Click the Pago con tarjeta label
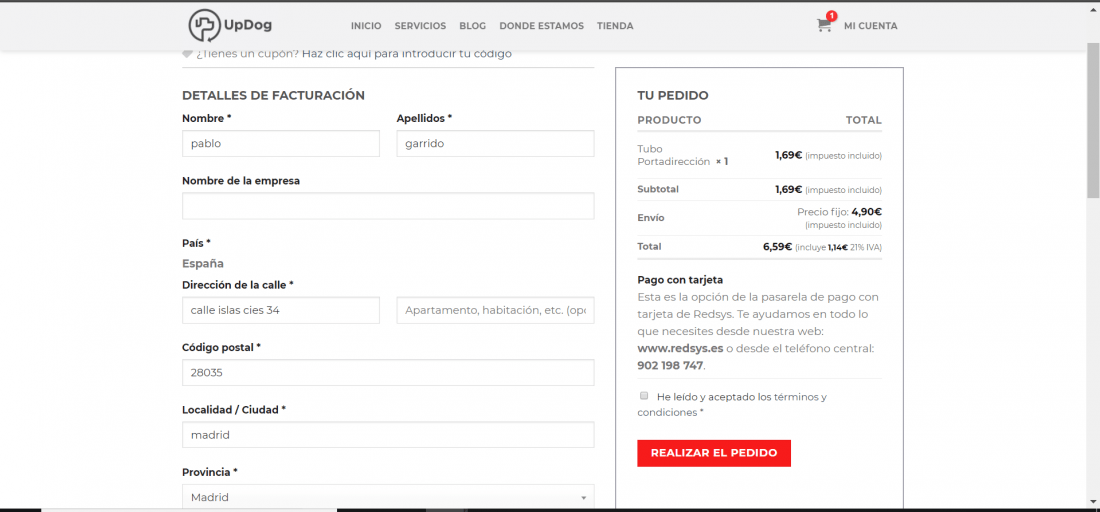The width and height of the screenshot is (1100, 512). click(x=680, y=279)
